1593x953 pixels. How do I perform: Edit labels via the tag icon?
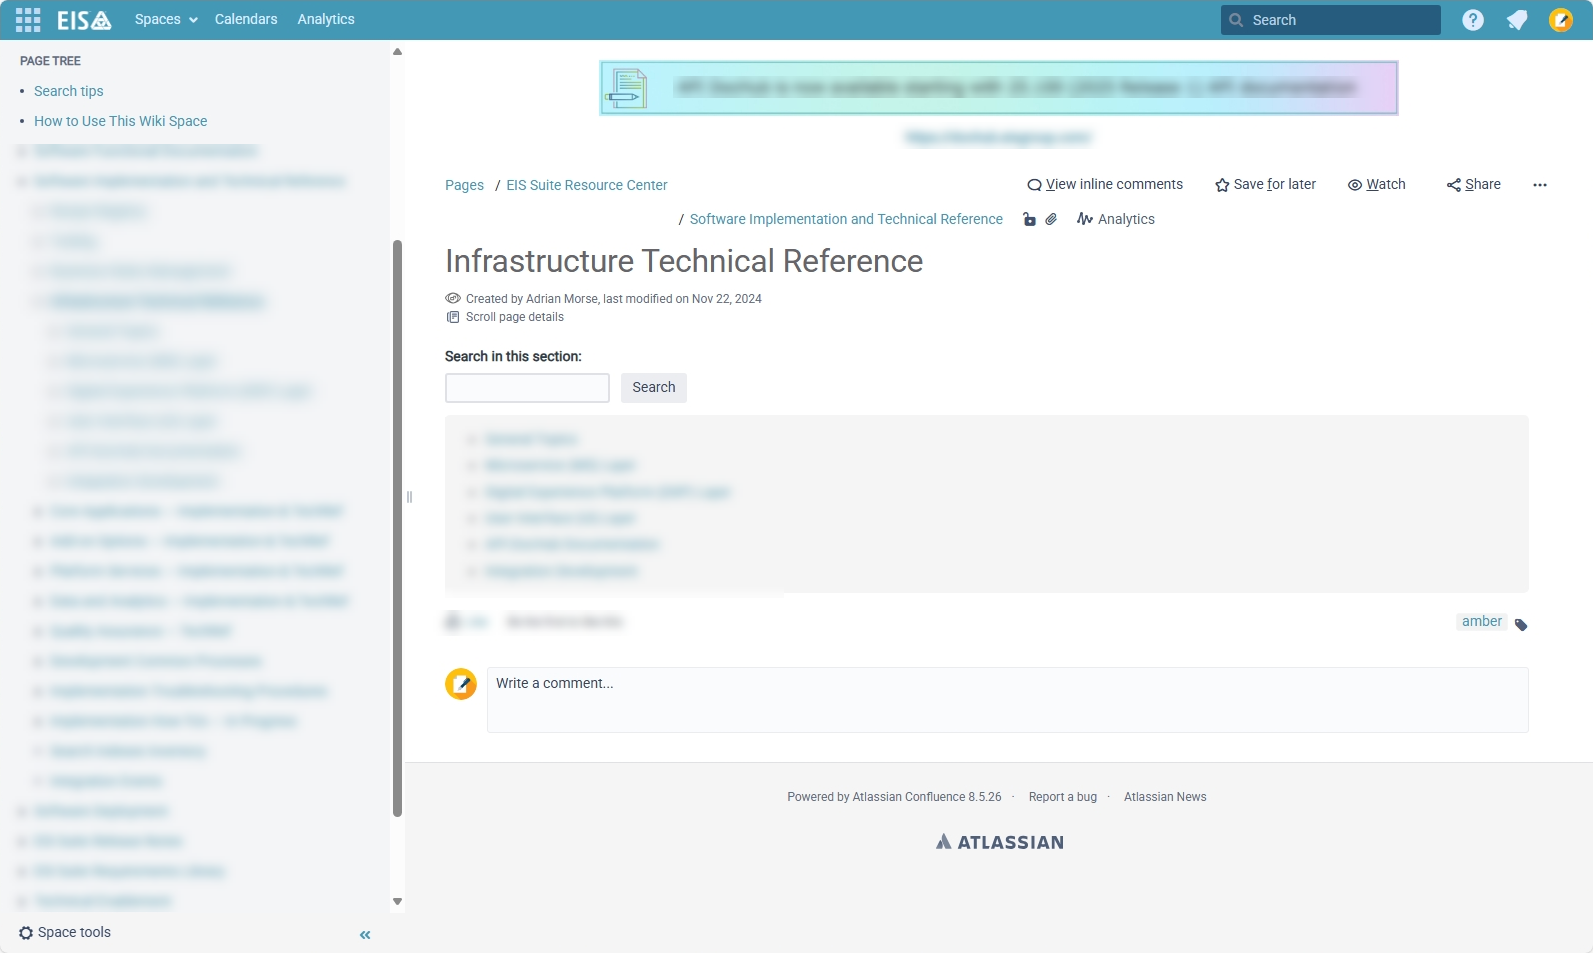click(1521, 625)
